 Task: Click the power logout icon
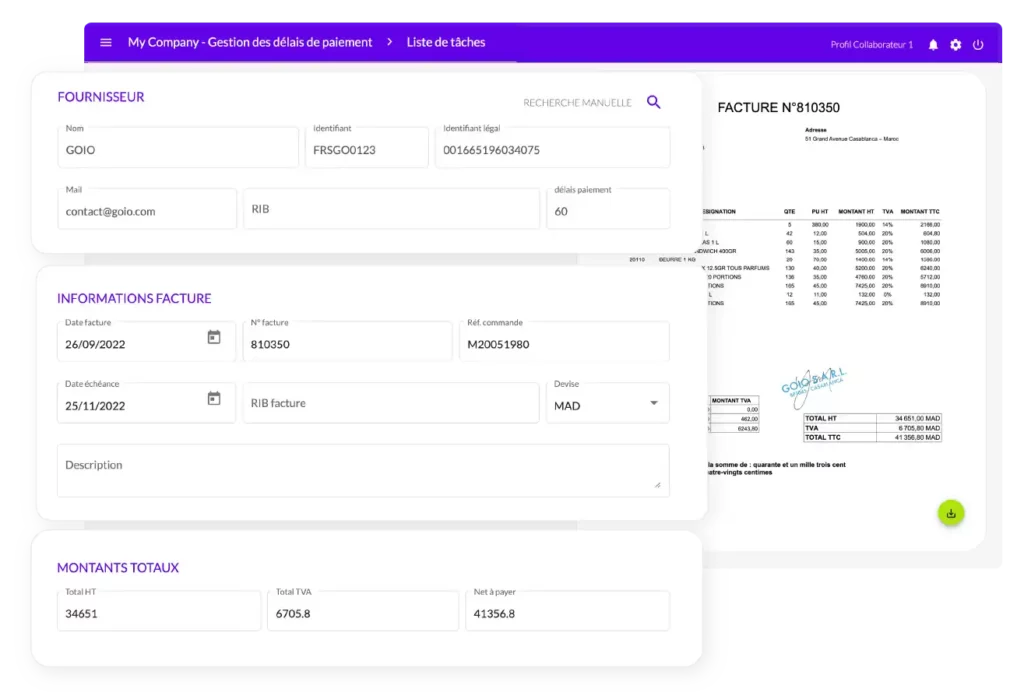tap(978, 45)
